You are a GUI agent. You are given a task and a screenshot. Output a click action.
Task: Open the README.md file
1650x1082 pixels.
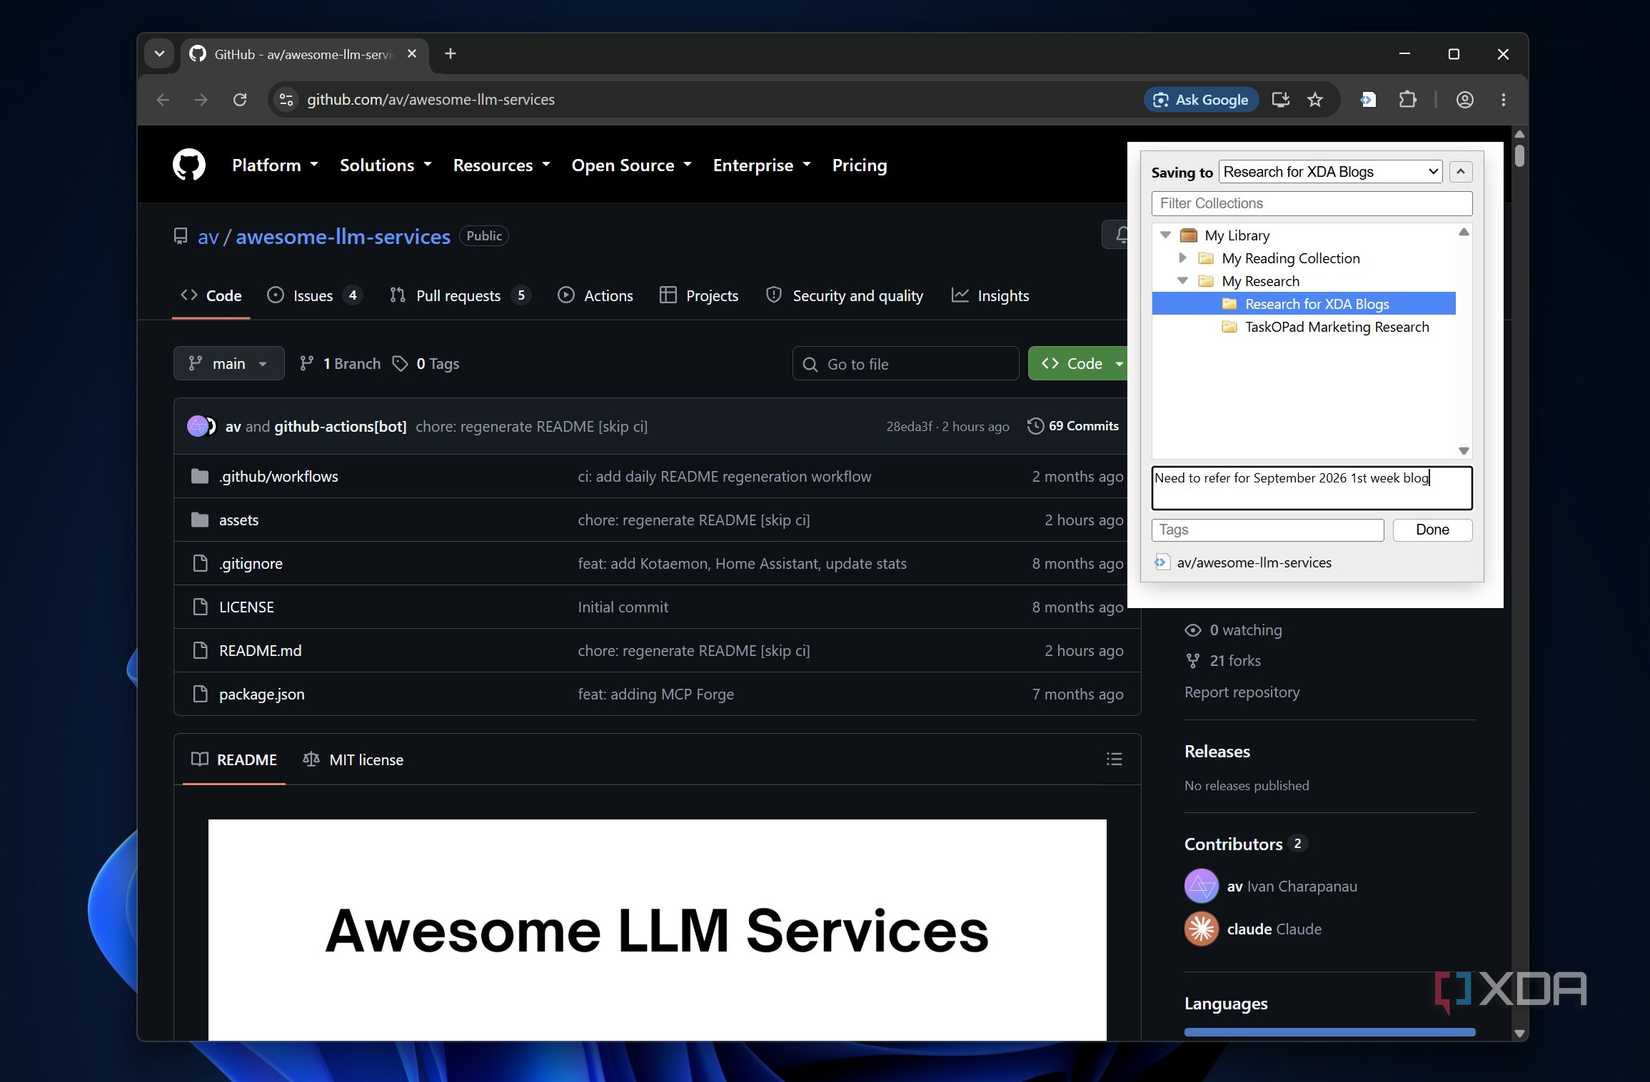point(260,651)
